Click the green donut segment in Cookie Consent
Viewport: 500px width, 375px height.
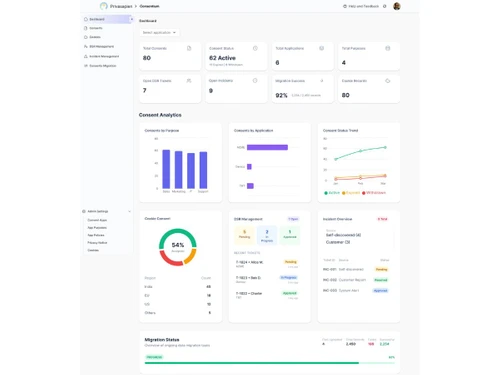[178, 232]
